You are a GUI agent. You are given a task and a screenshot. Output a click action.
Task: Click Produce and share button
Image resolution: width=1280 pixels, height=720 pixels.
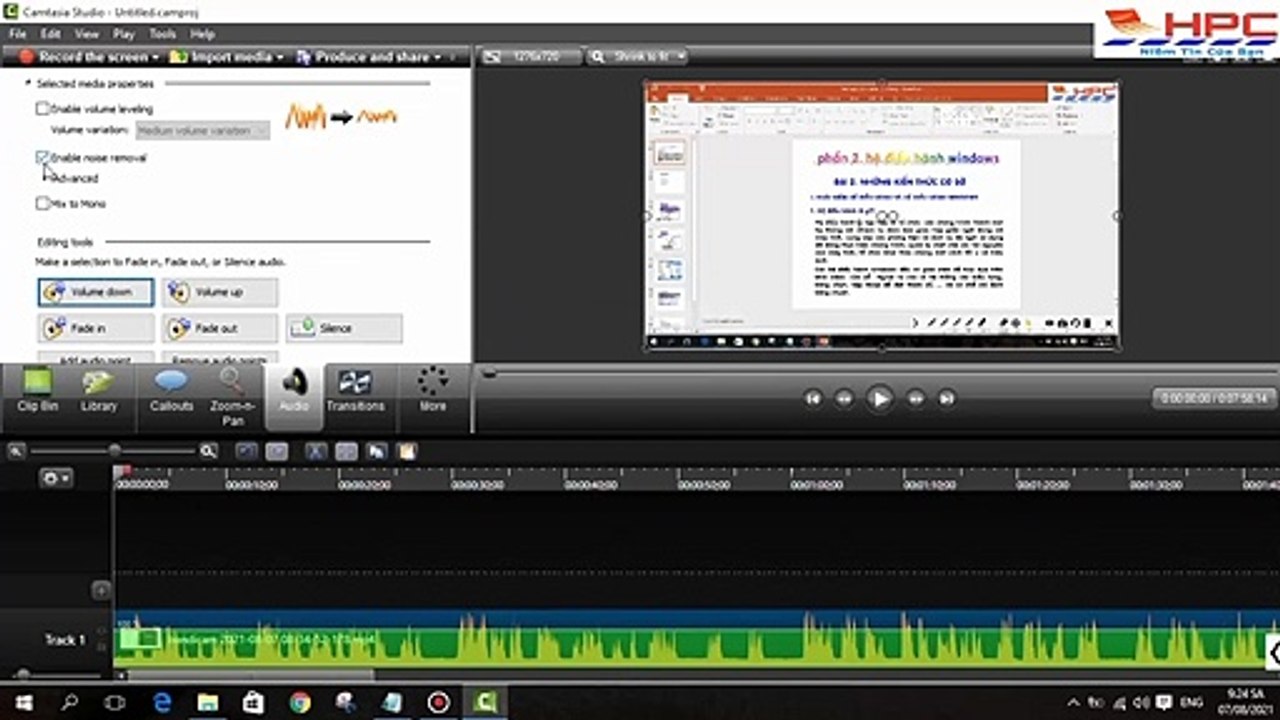(361, 57)
